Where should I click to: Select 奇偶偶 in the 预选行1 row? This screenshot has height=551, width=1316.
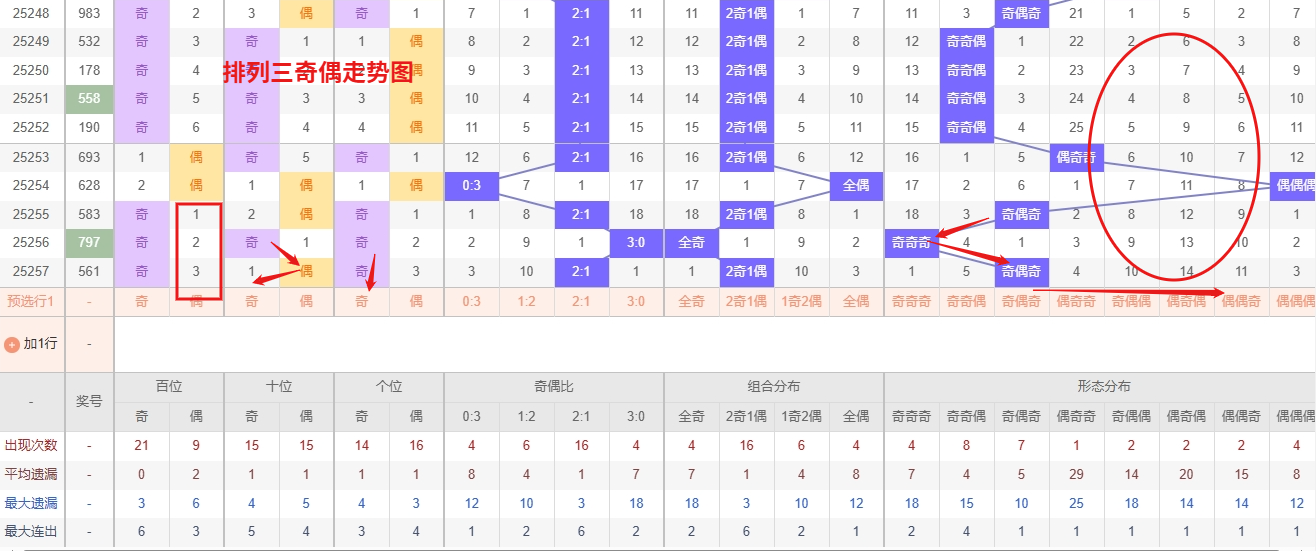pos(1131,300)
